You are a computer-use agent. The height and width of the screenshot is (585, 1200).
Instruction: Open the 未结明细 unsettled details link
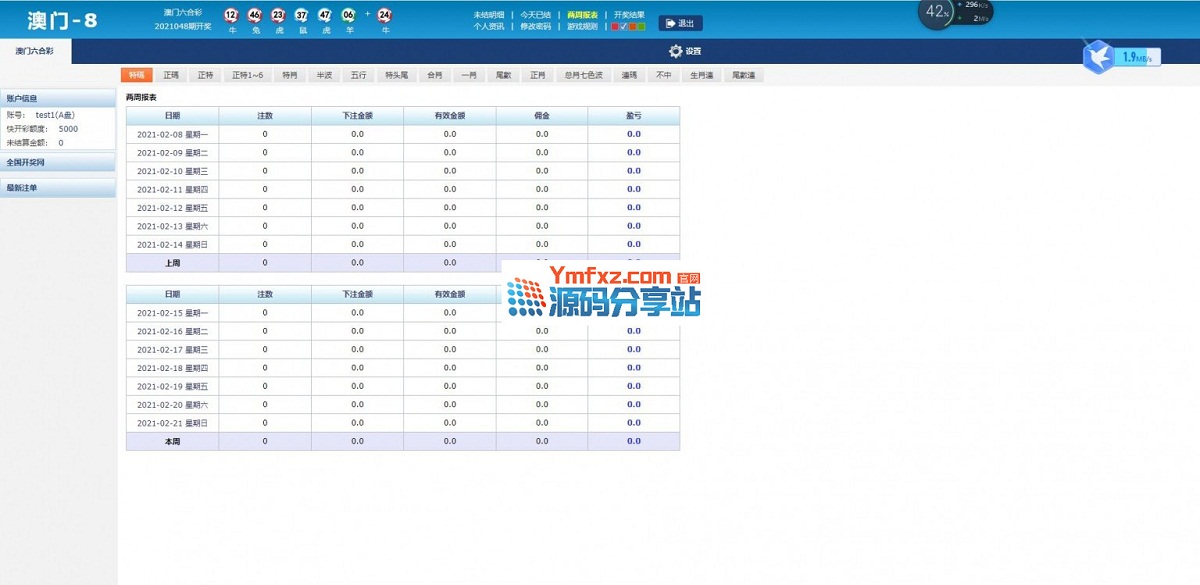(488, 15)
